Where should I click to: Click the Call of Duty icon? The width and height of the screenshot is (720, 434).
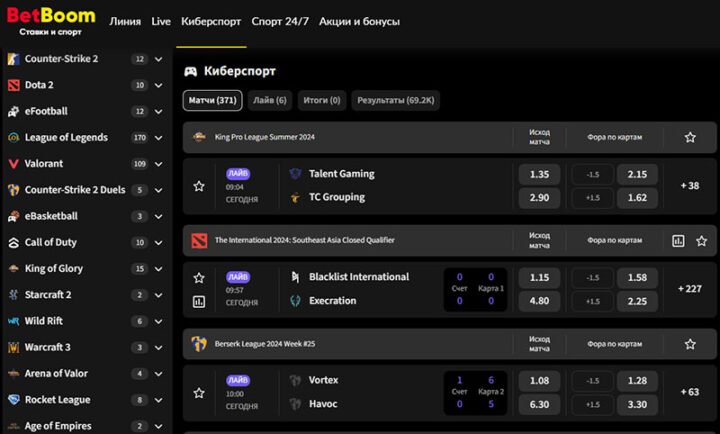pyautogui.click(x=14, y=242)
